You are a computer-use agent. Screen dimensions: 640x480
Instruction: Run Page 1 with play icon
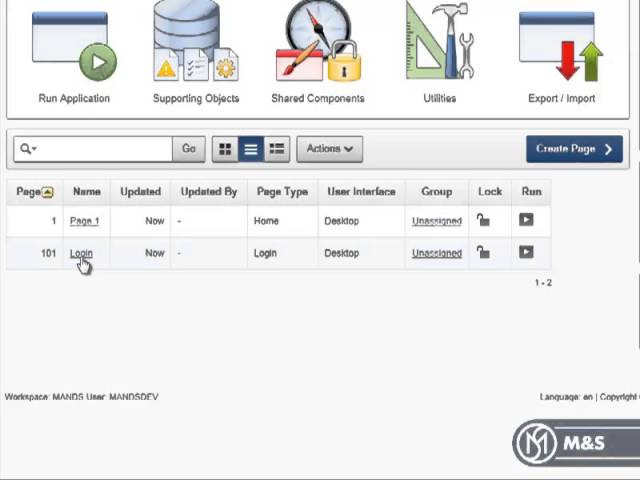coord(526,220)
